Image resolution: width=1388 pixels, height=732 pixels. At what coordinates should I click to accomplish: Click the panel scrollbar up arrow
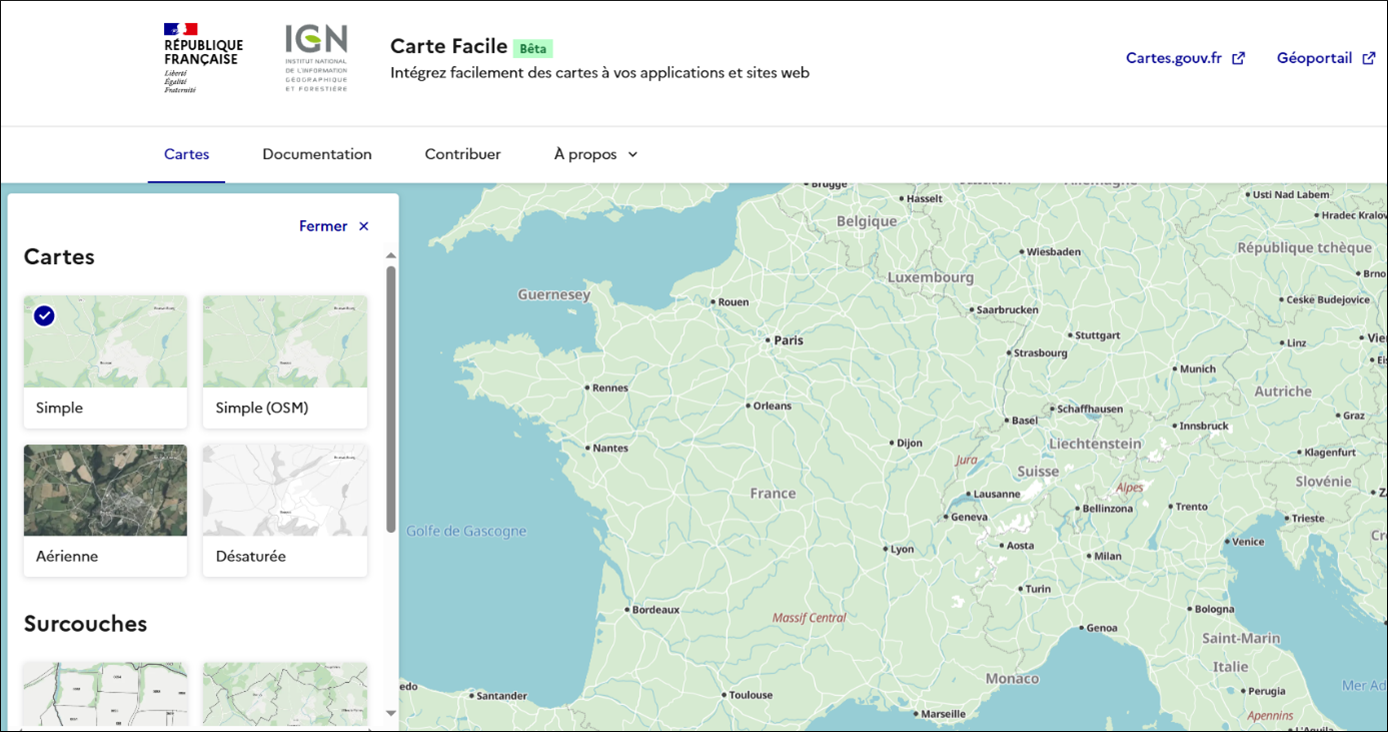(x=391, y=256)
